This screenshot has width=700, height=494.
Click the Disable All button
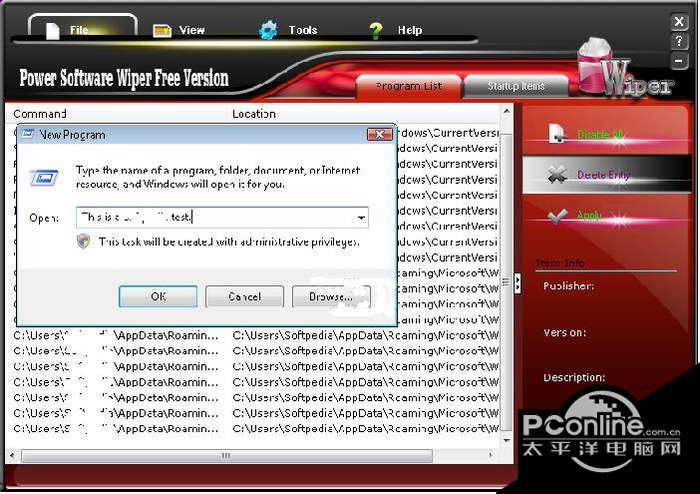[605, 133]
